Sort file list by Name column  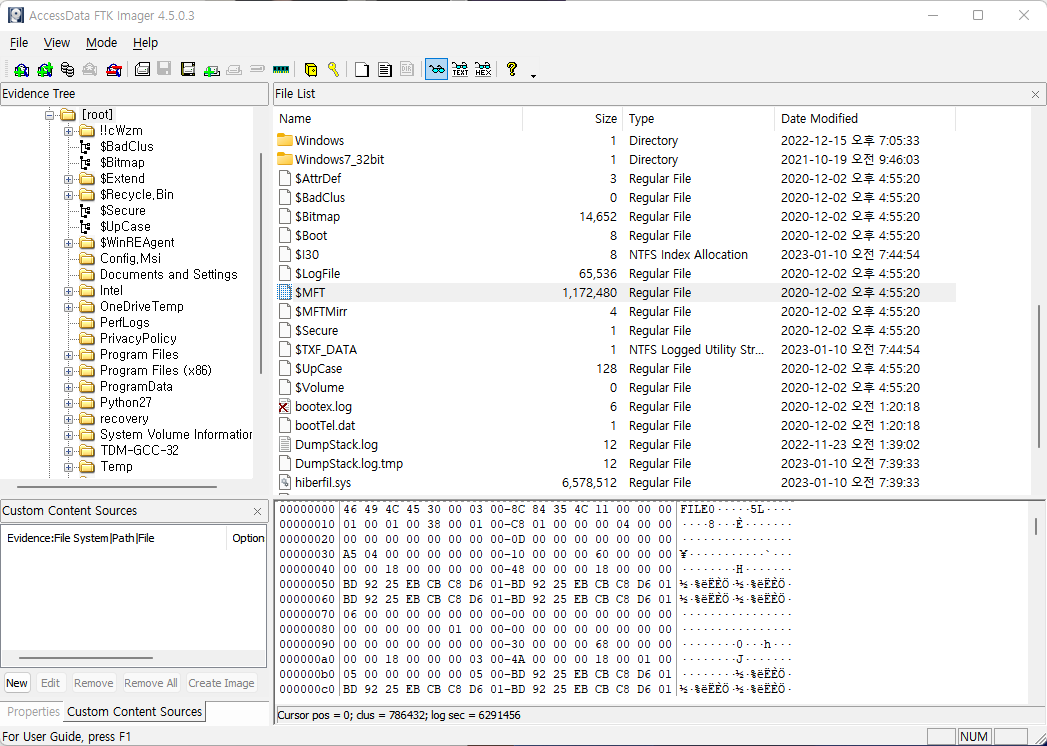398,119
